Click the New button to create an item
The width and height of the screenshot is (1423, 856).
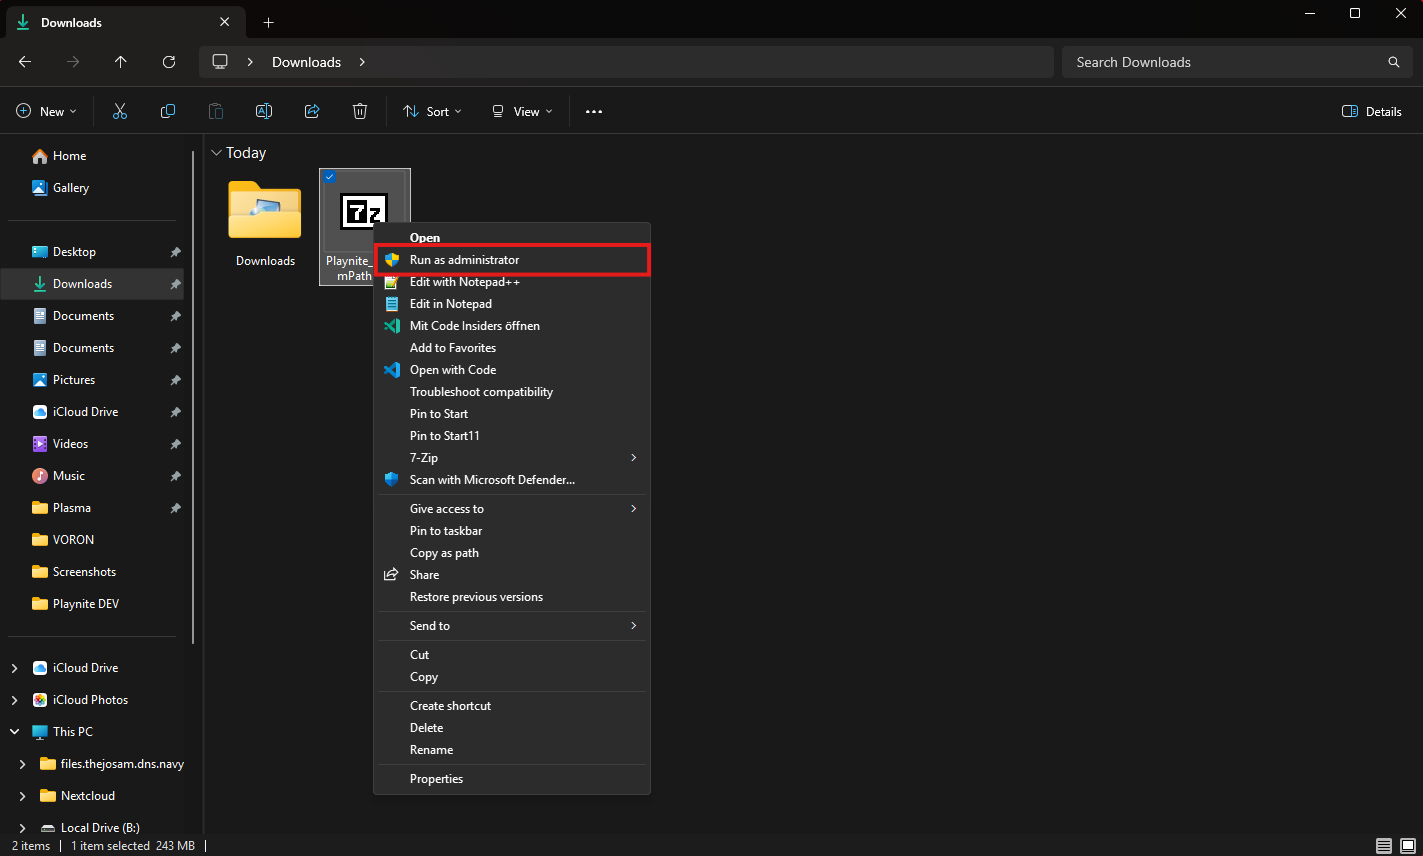pos(46,111)
